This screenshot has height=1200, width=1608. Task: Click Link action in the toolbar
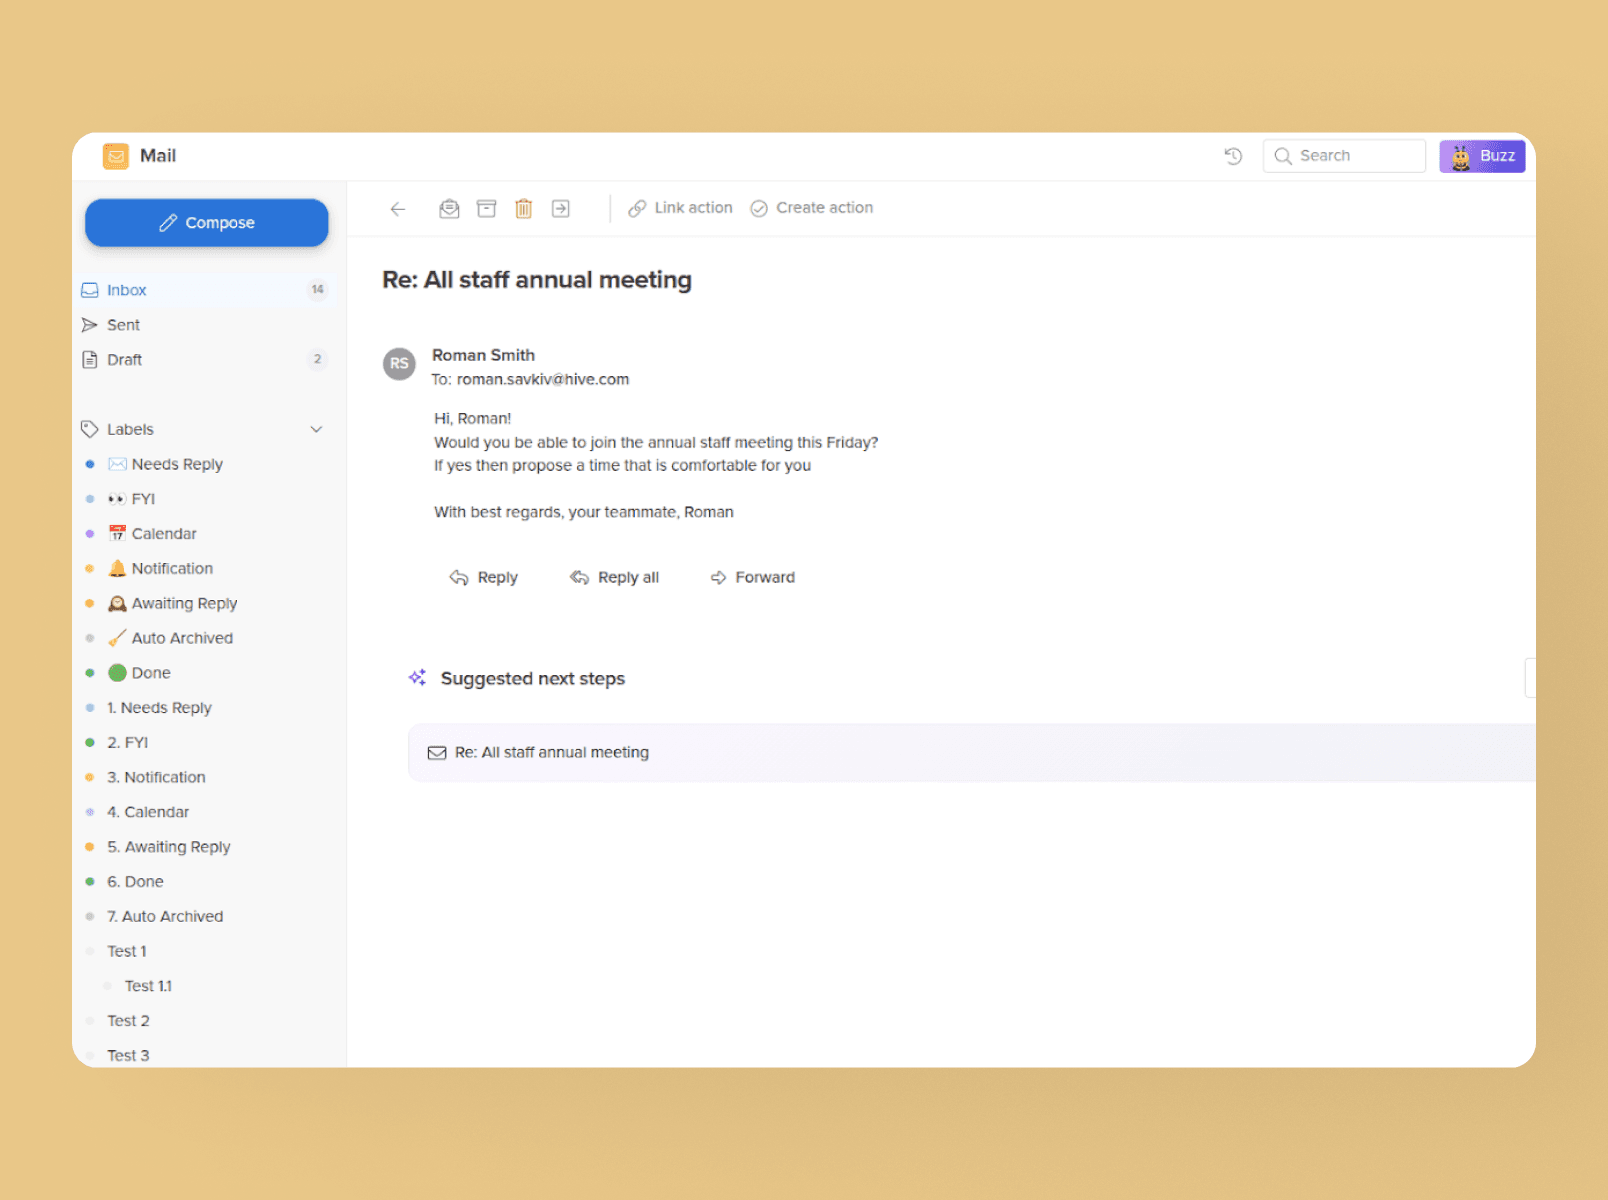(680, 208)
